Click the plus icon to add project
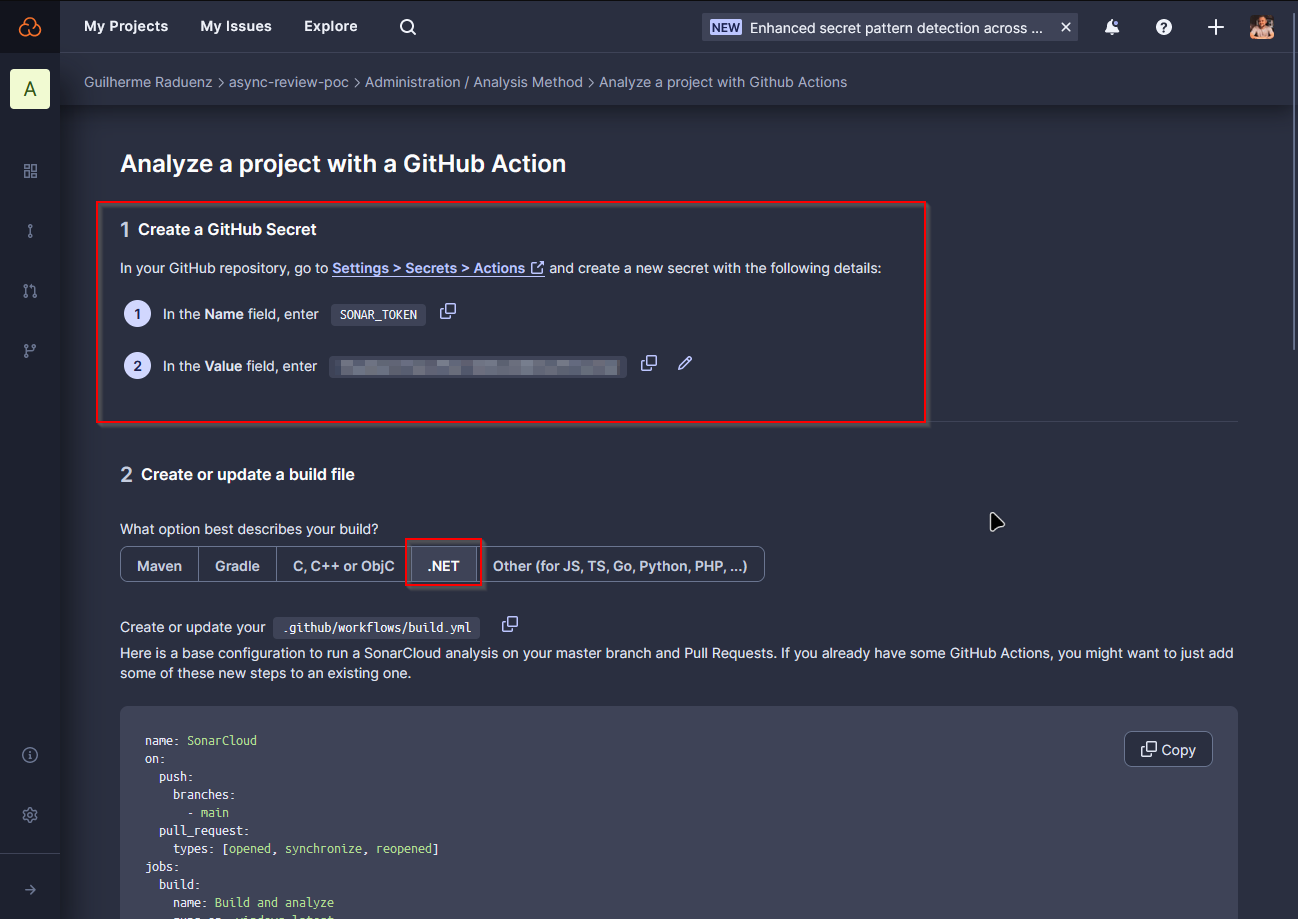The height and width of the screenshot is (919, 1298). (1216, 27)
